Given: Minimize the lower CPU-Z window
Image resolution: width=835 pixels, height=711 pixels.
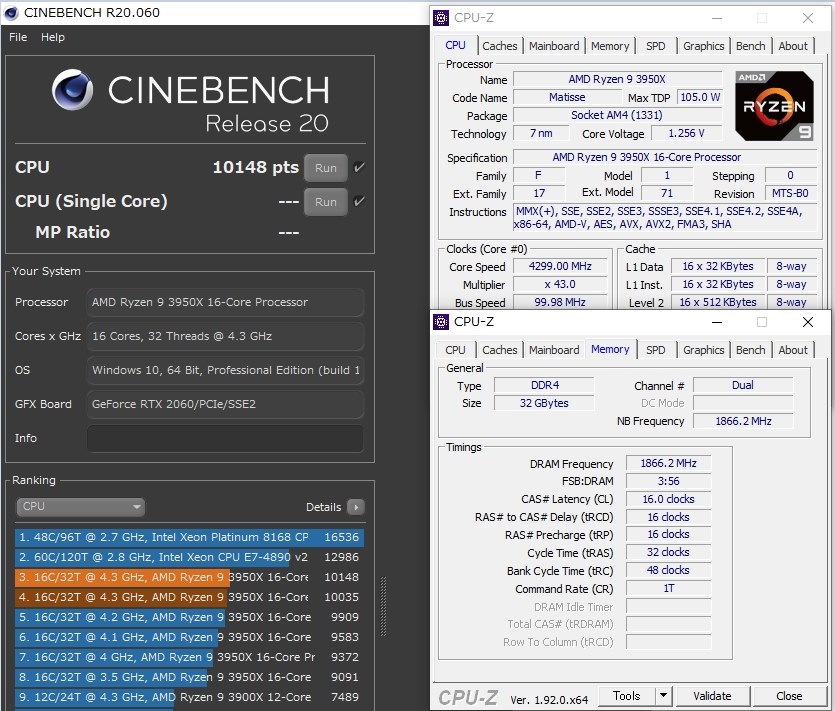Looking at the screenshot, I should (717, 322).
